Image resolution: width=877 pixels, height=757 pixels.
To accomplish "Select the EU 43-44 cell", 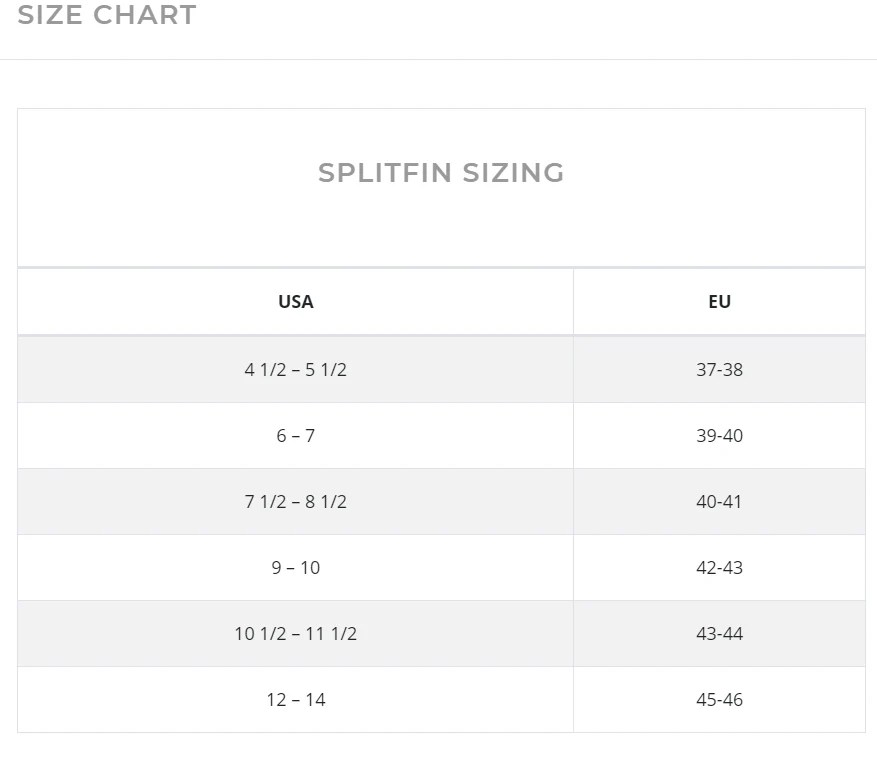I will pos(719,633).
